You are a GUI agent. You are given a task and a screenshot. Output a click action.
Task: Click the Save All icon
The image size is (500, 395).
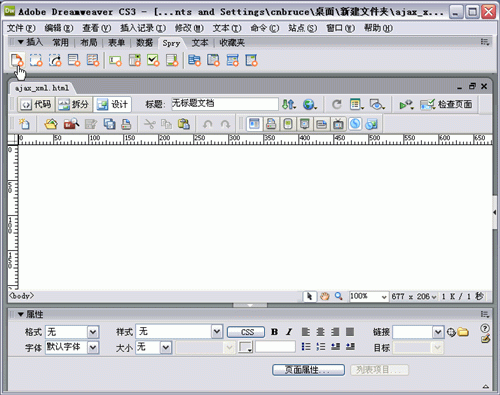click(x=109, y=124)
